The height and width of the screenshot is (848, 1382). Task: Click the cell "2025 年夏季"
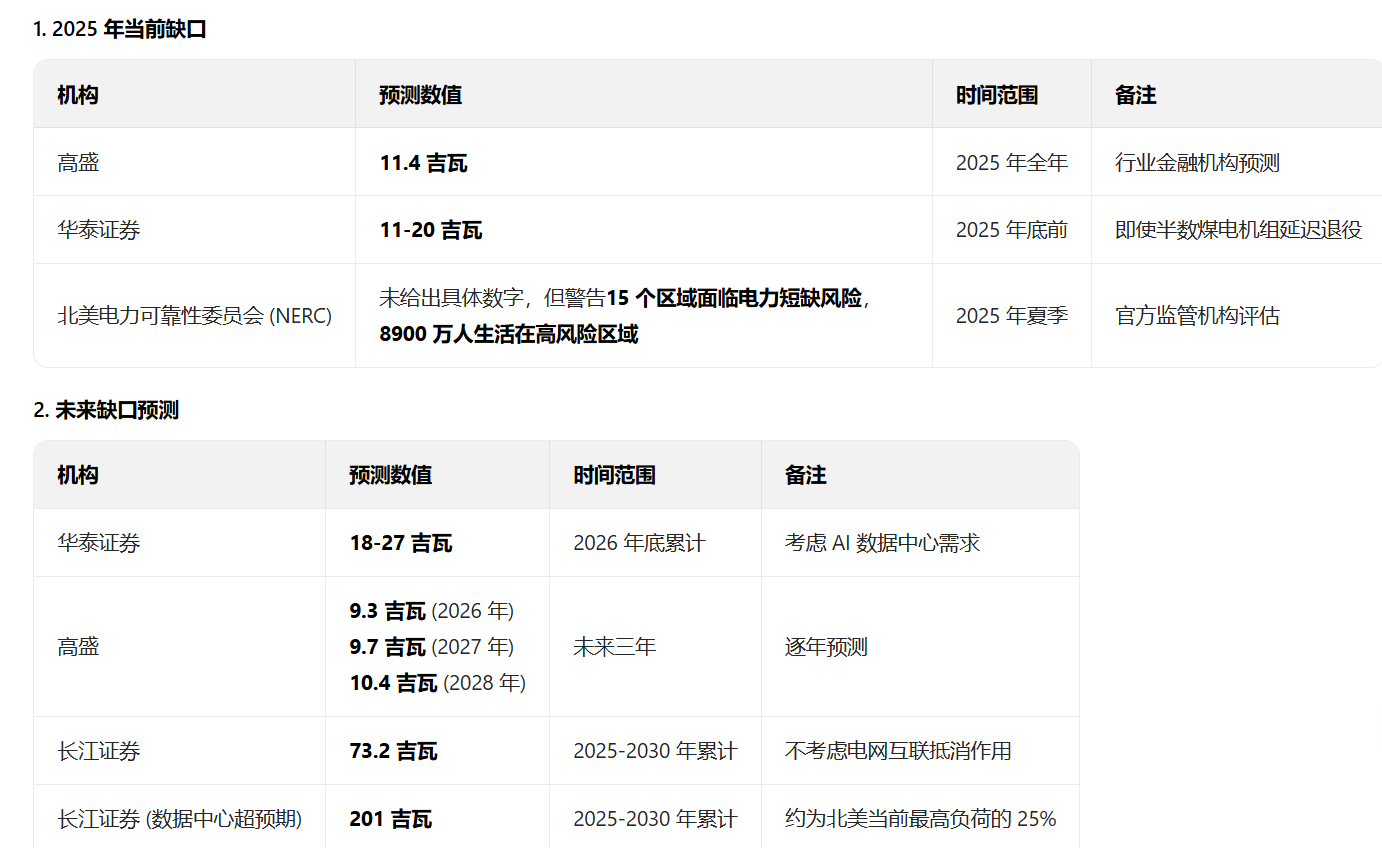coord(1012,316)
